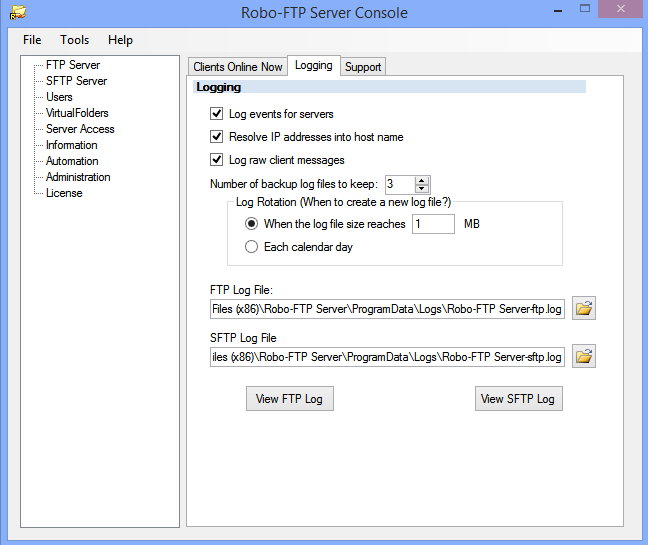Maximize the Robo-FTP Server Console window

[x=585, y=9]
